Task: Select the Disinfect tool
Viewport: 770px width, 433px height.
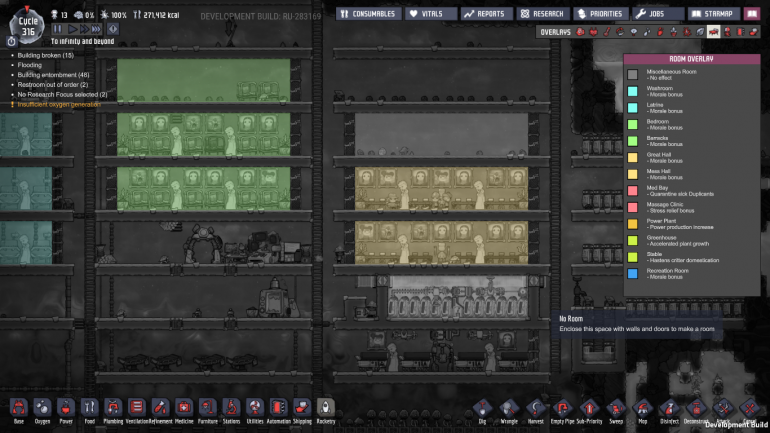Action: point(669,409)
